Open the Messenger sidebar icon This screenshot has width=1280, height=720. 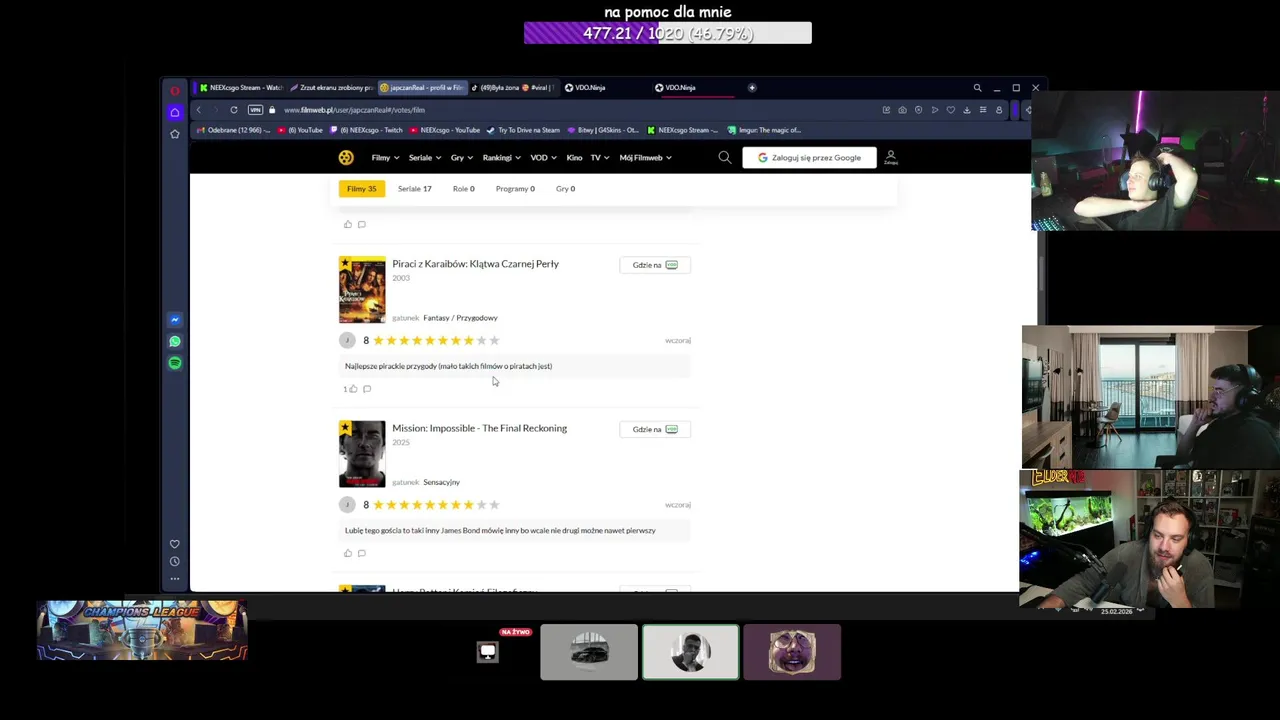tap(175, 320)
